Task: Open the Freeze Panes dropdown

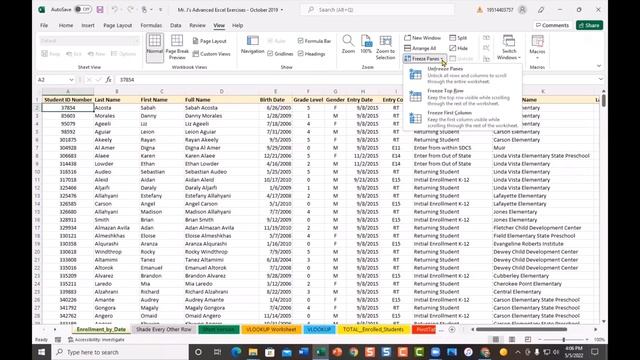Action: click(x=425, y=59)
